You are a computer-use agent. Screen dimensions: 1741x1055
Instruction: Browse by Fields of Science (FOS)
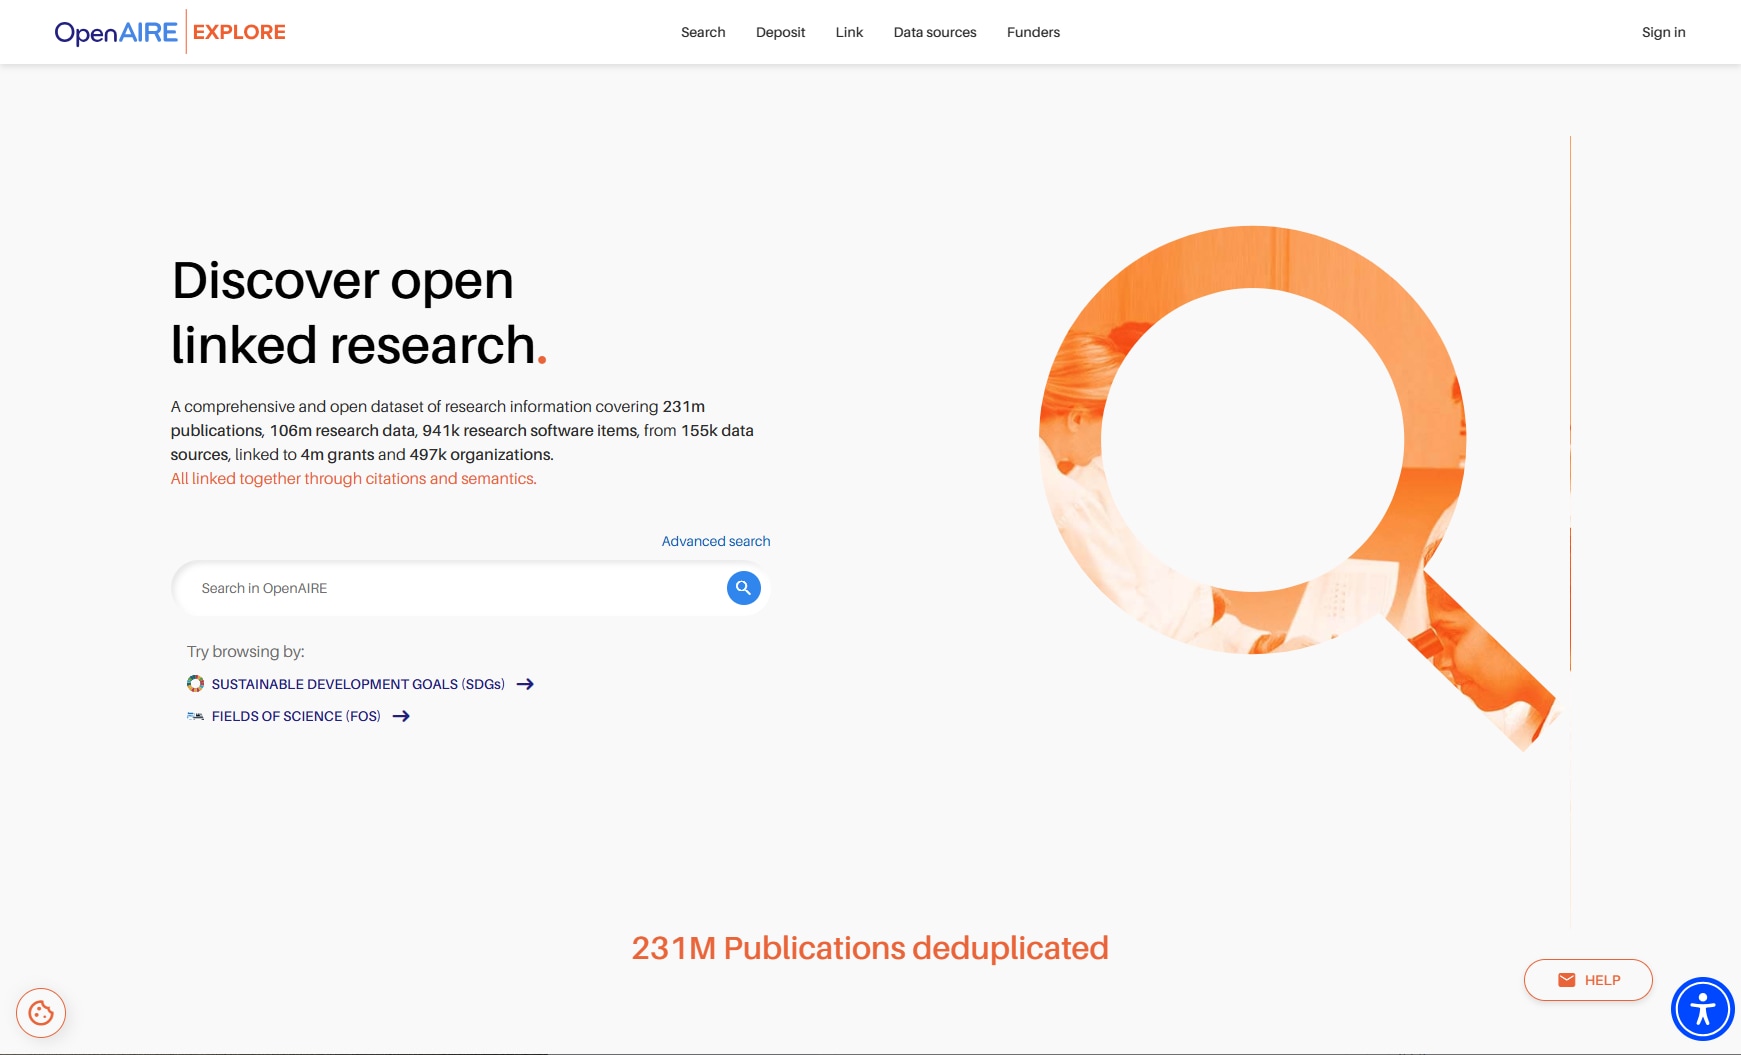click(x=296, y=716)
